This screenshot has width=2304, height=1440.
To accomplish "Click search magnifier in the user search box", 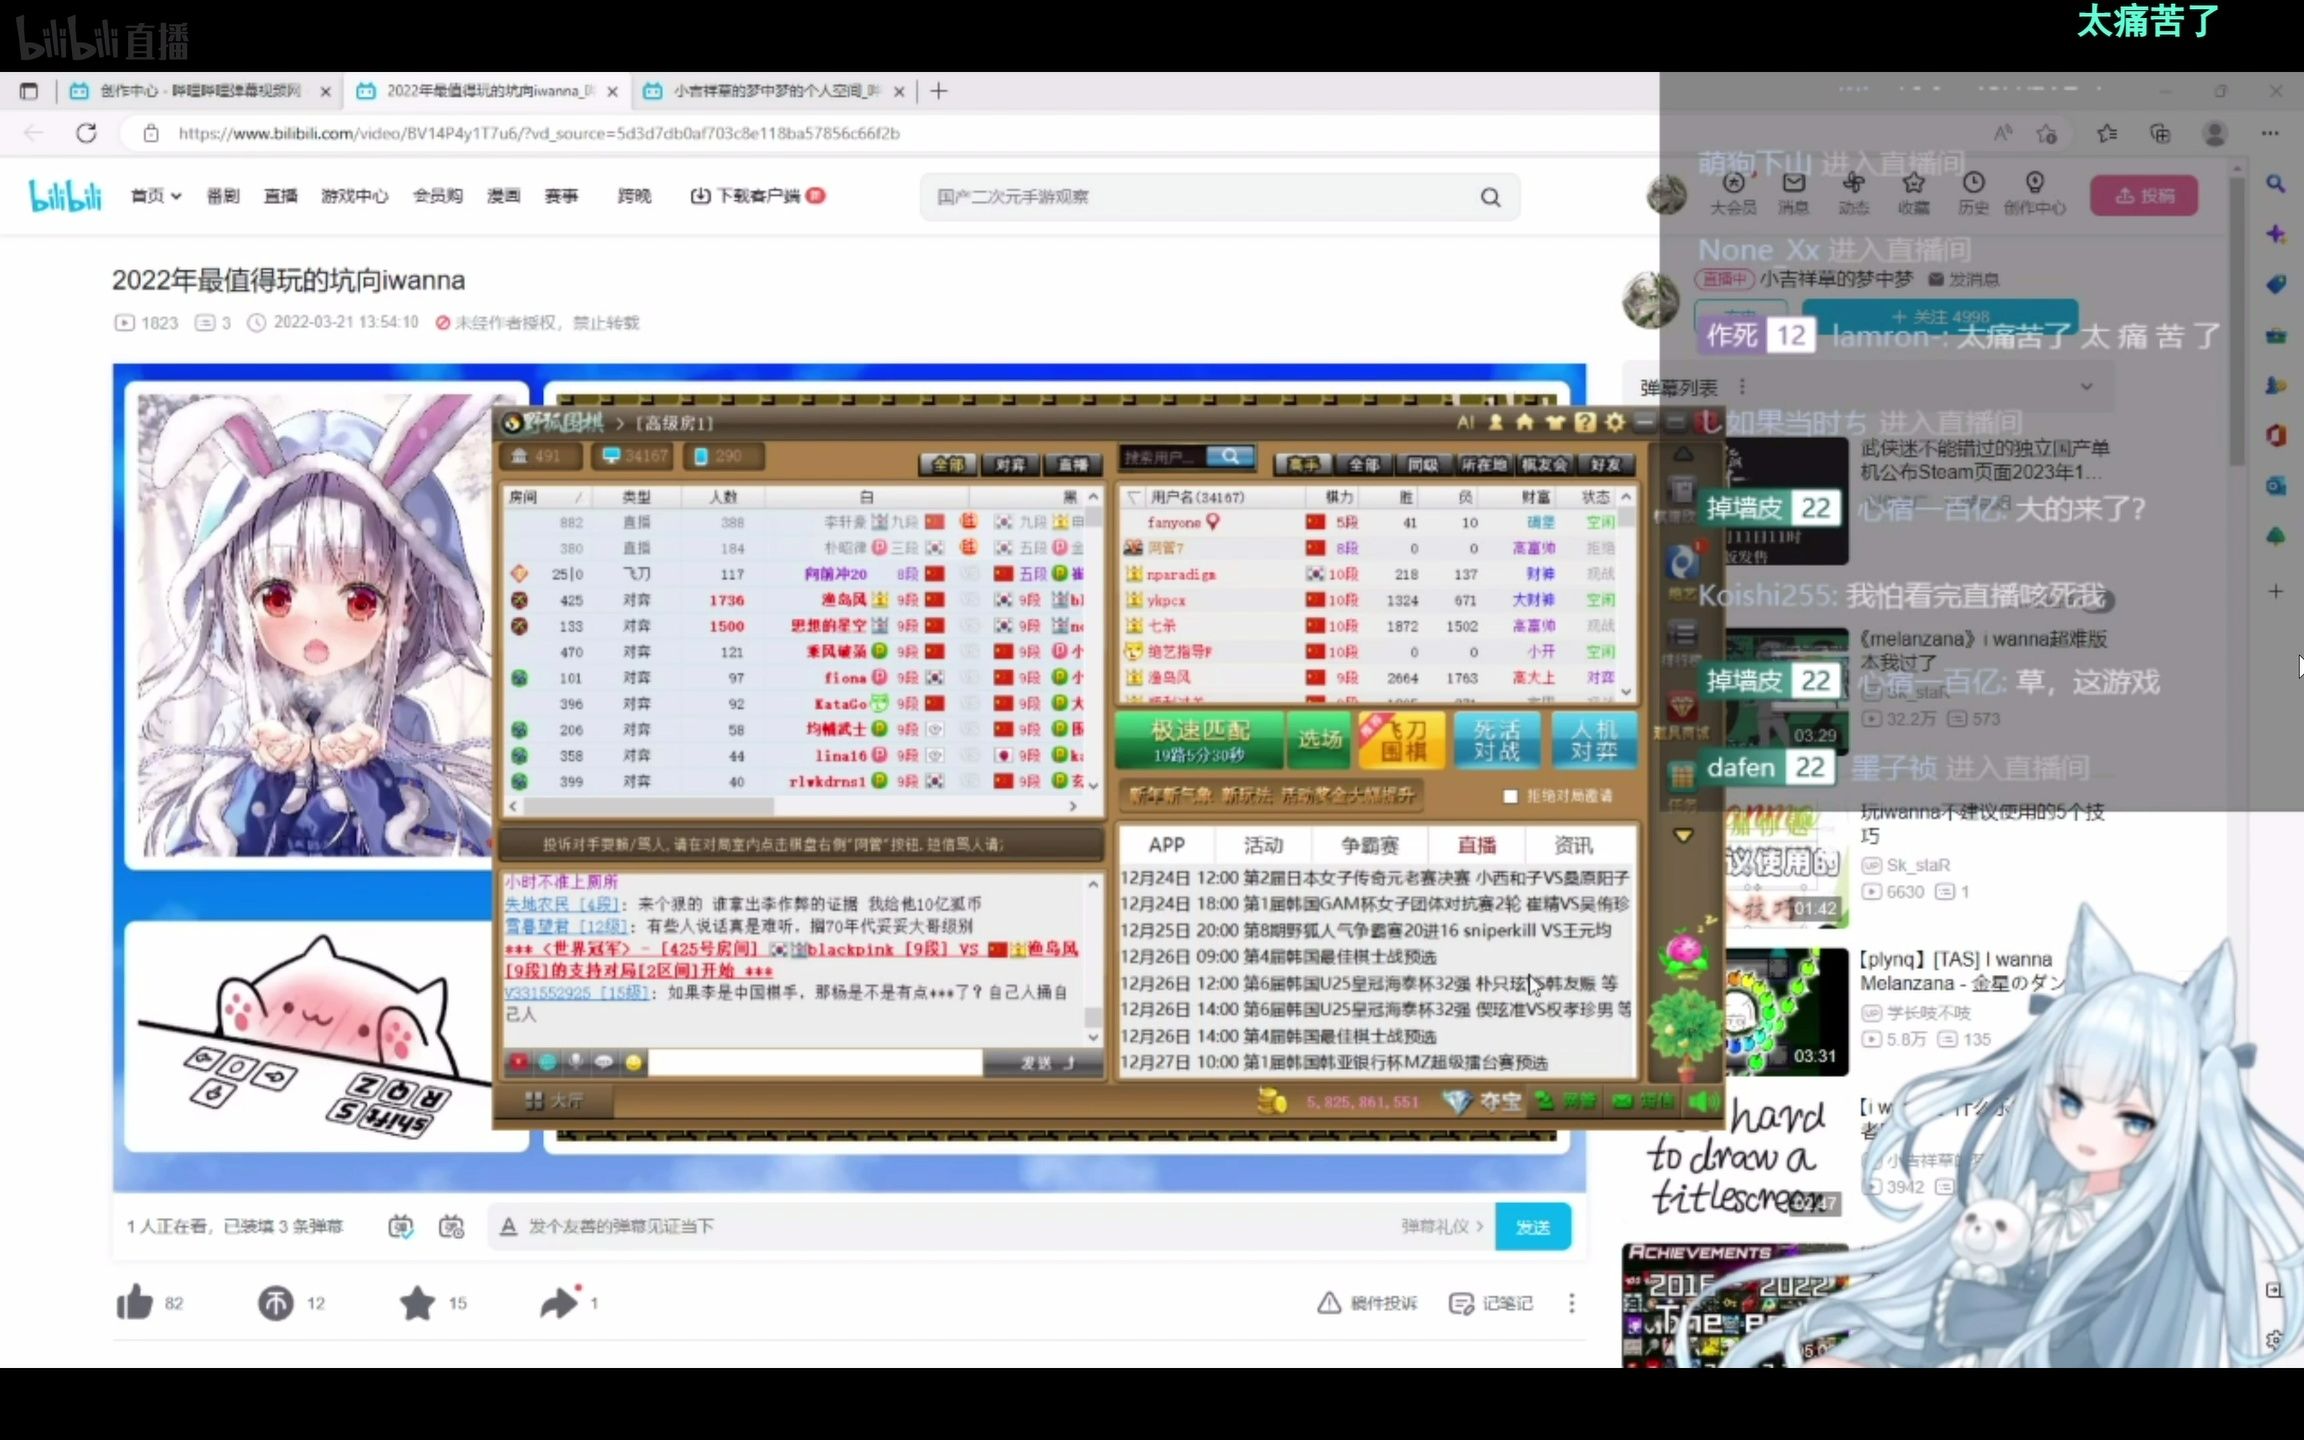I will point(1230,457).
